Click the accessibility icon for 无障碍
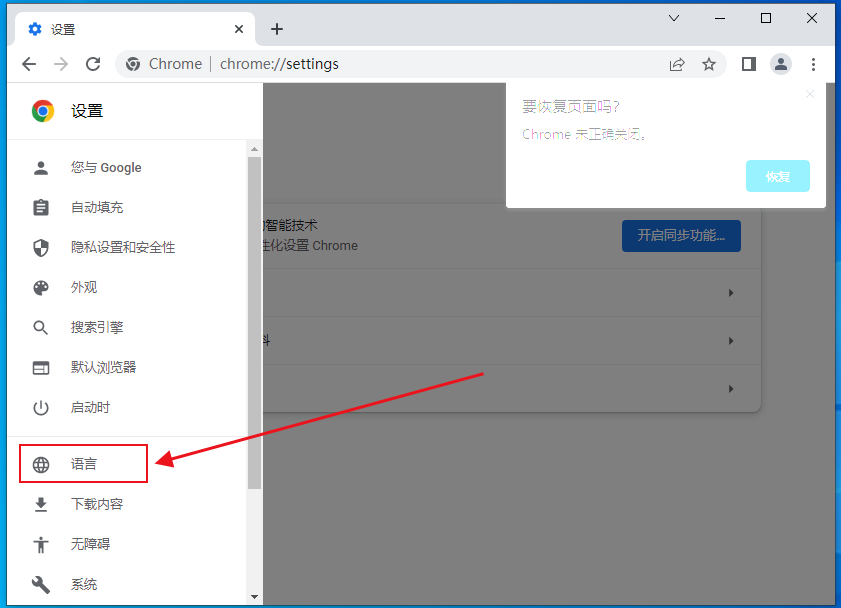The image size is (841, 608). [41, 544]
